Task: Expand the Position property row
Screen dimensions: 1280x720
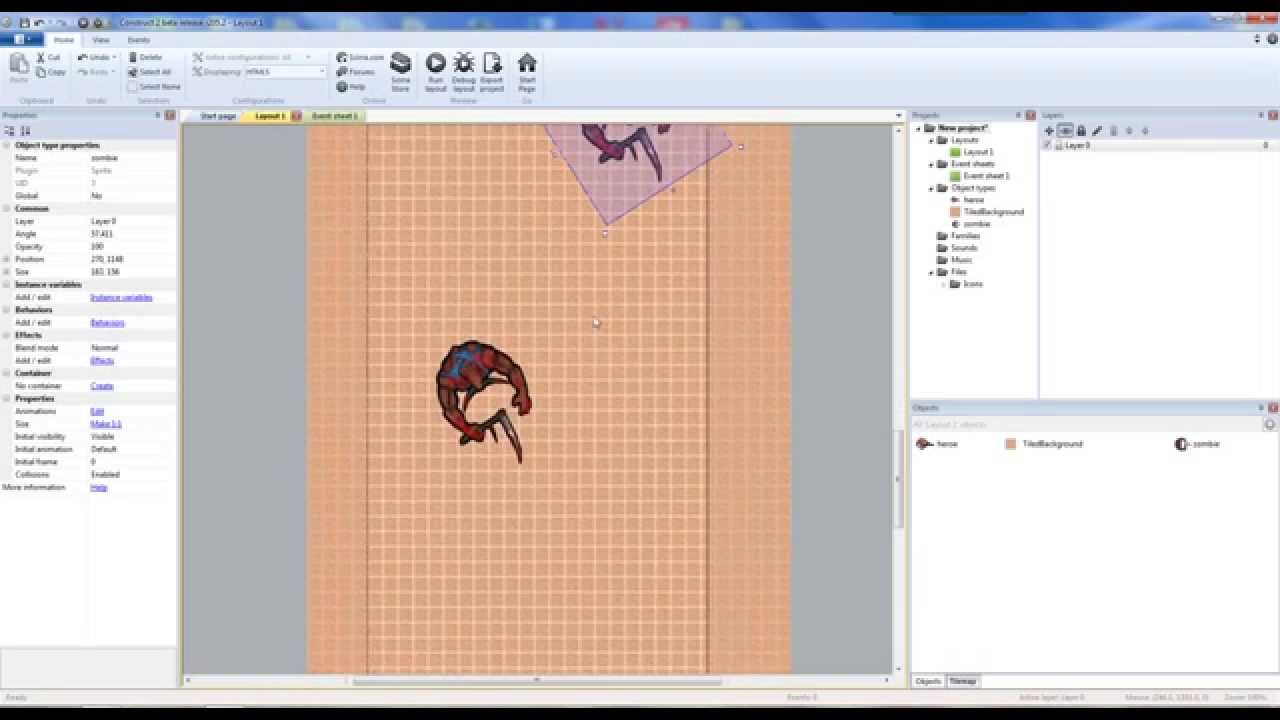Action: coord(6,259)
